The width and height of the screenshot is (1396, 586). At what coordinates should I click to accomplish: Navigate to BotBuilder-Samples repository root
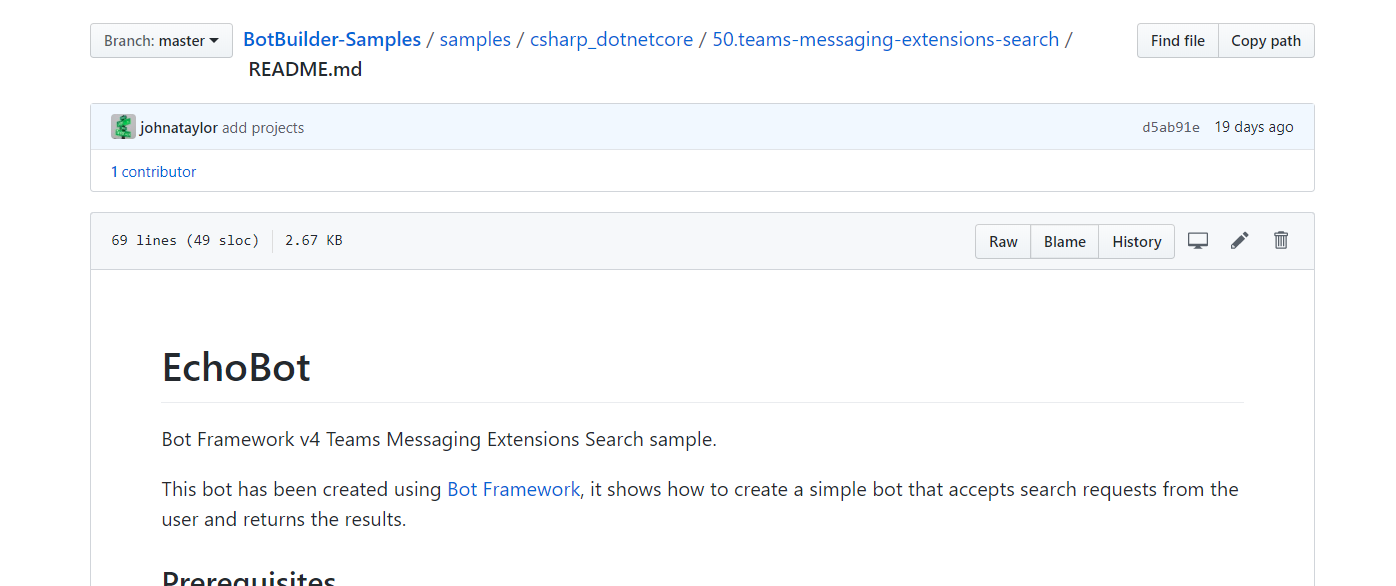(332, 39)
